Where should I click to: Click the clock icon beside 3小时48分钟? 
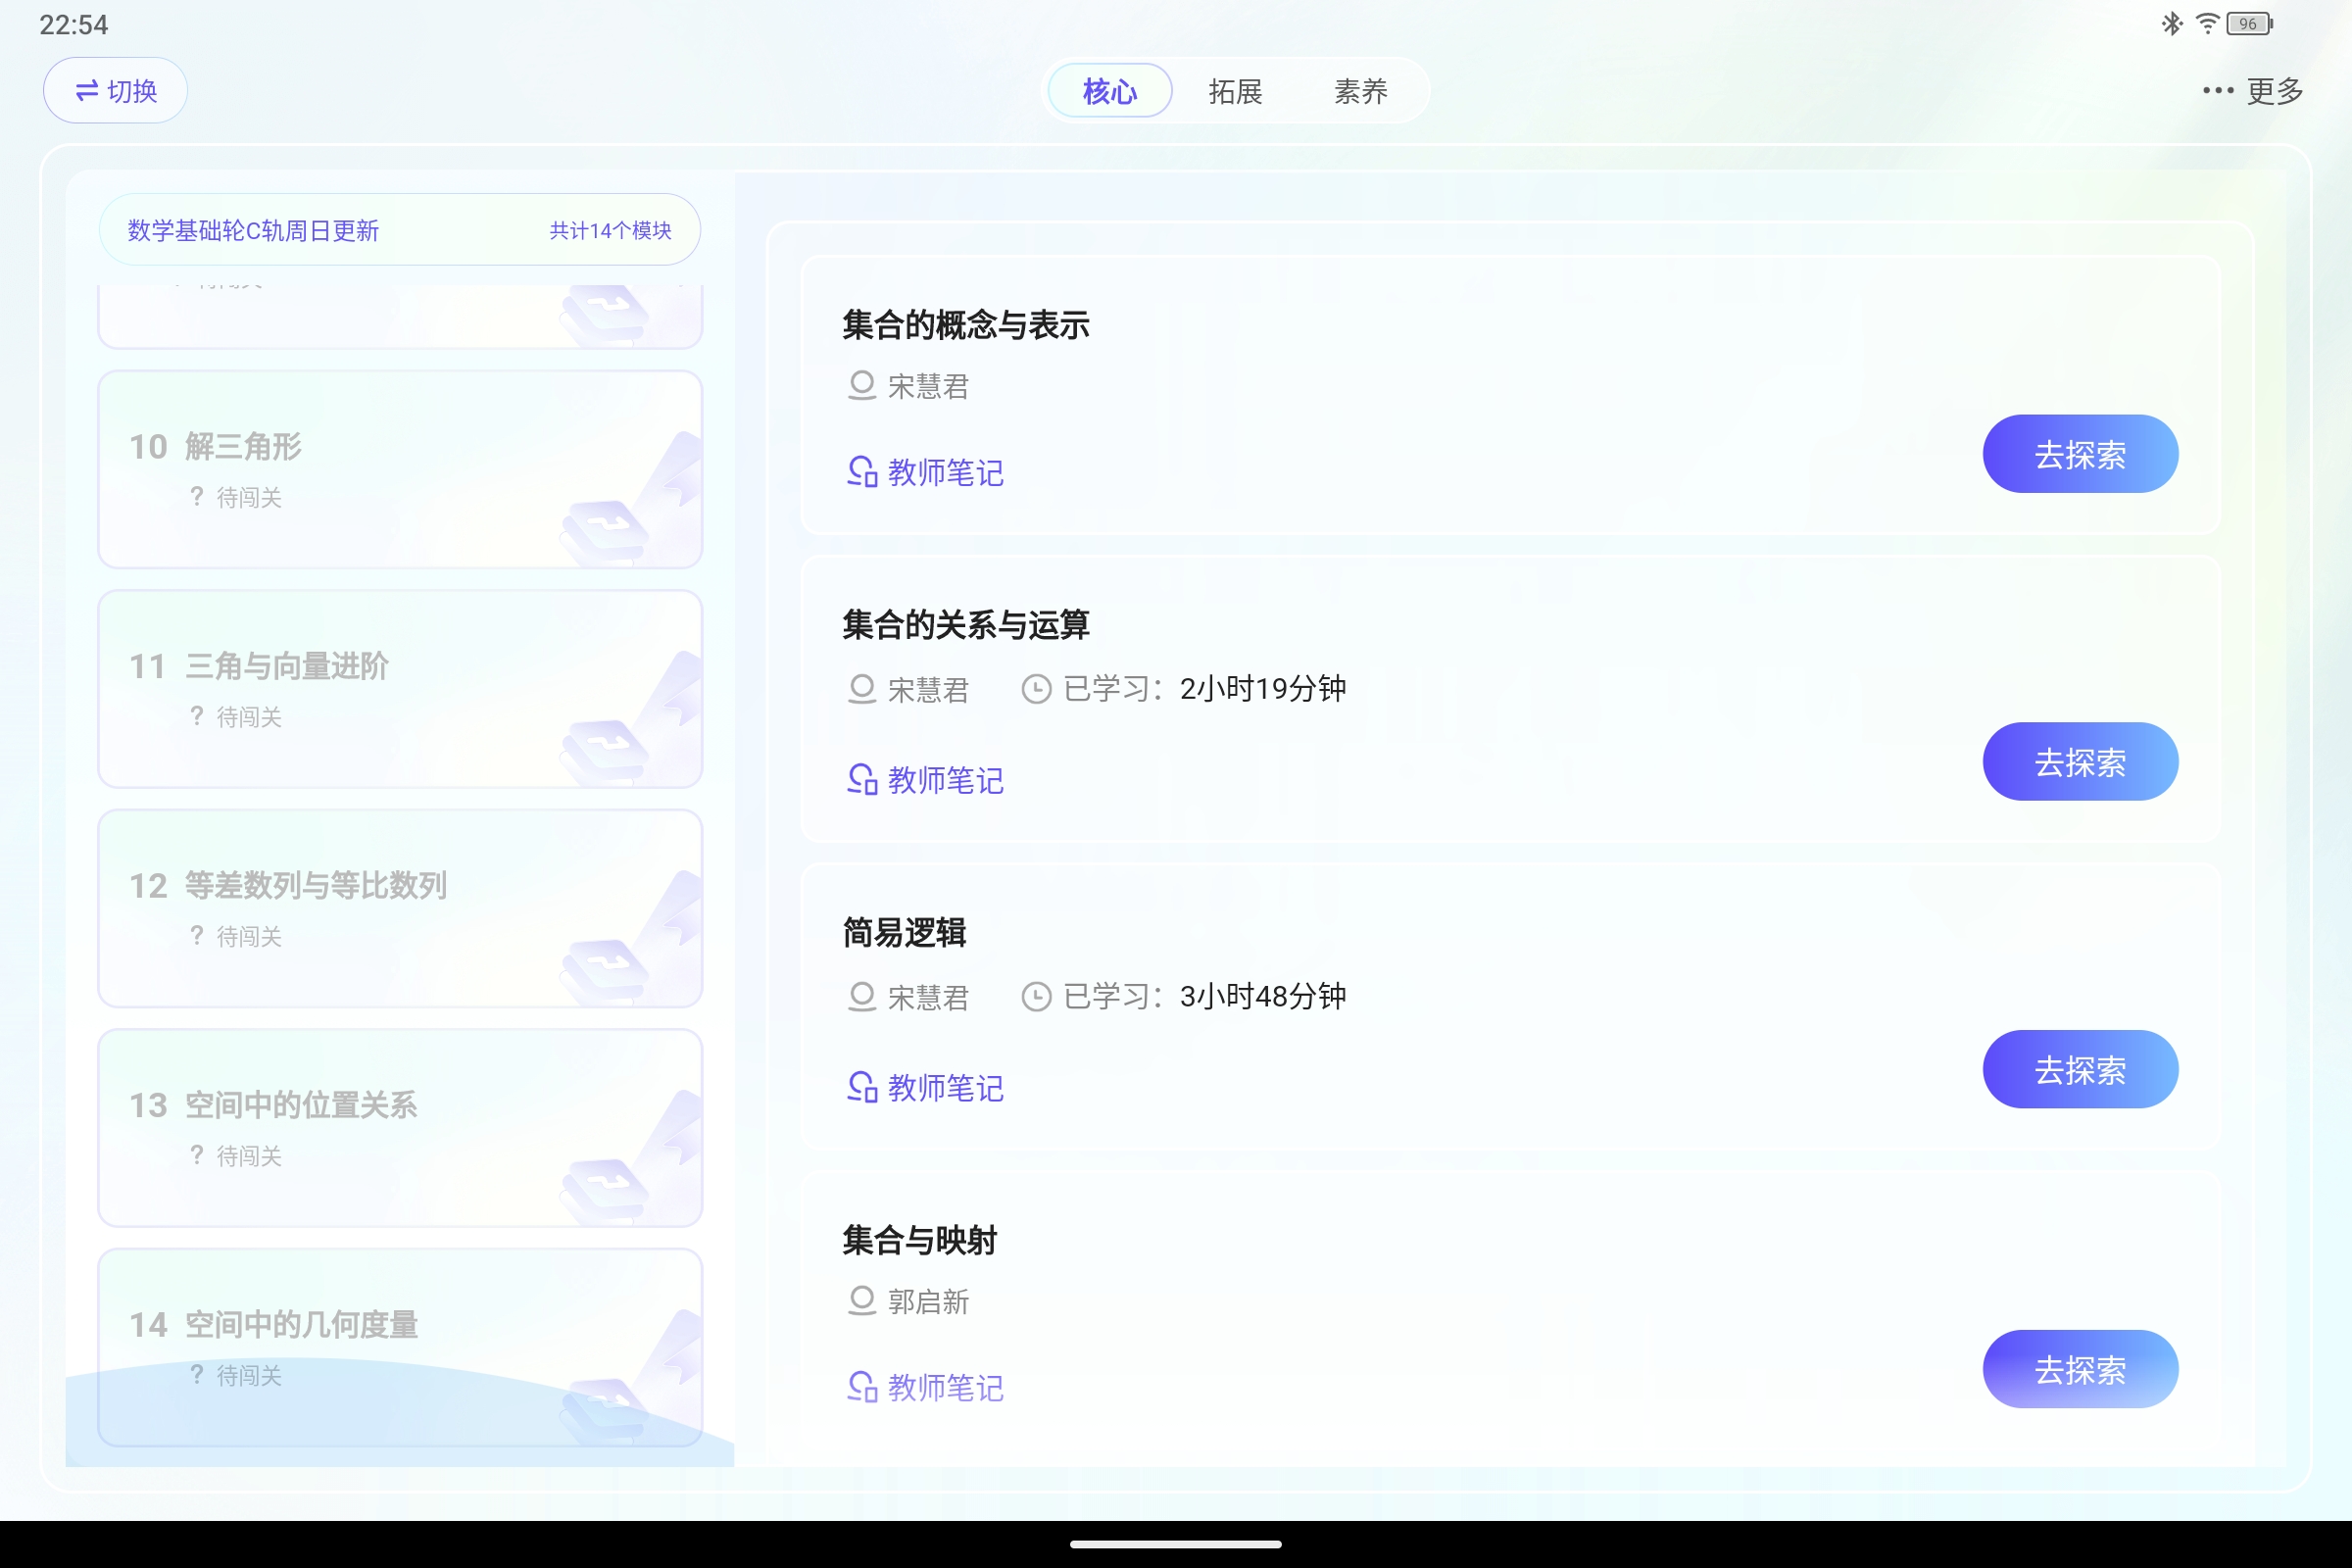(x=1036, y=998)
